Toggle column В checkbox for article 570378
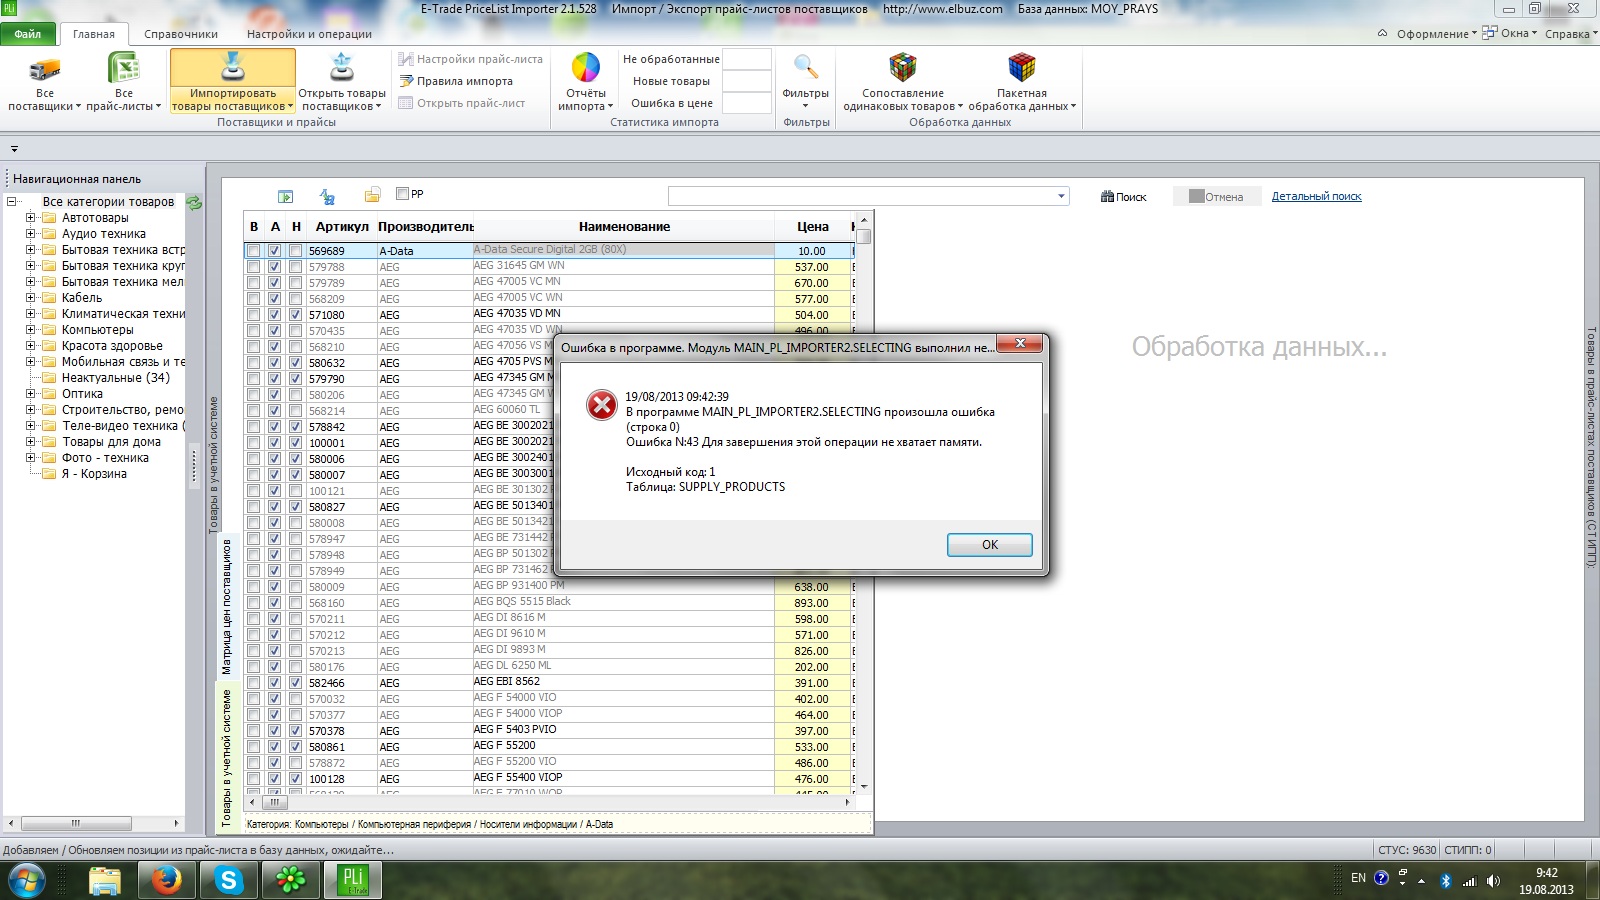This screenshot has height=900, width=1600. pyautogui.click(x=253, y=731)
